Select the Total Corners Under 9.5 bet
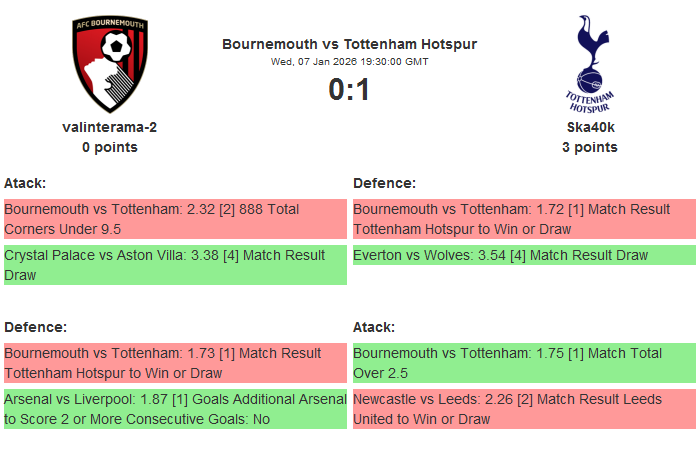The image size is (700, 460). point(174,219)
